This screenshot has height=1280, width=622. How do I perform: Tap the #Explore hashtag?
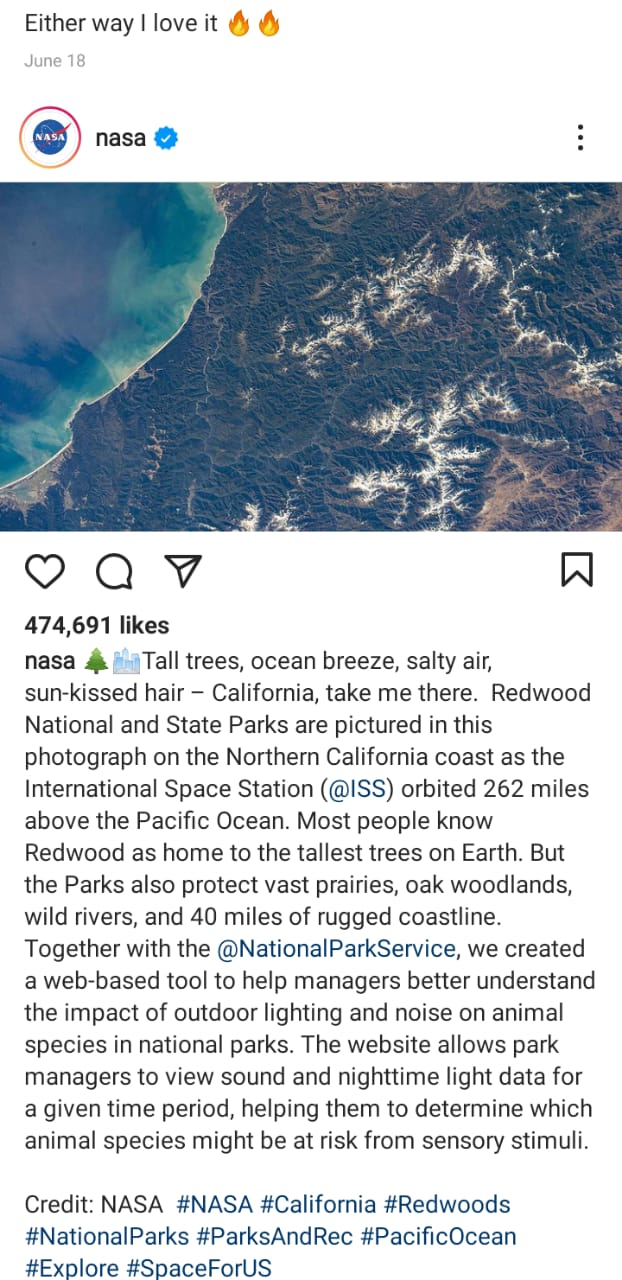coord(70,1269)
